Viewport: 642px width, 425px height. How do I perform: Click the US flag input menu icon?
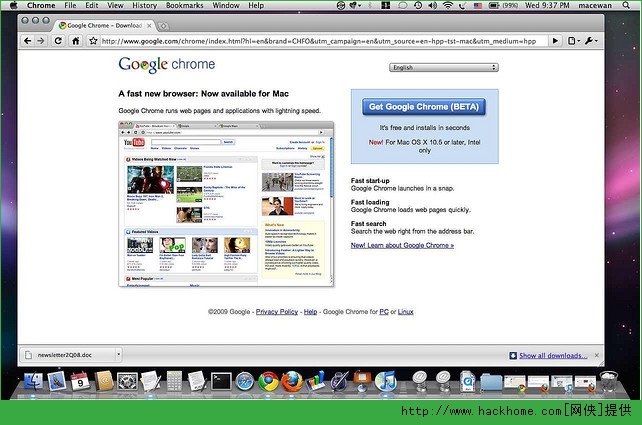477,5
